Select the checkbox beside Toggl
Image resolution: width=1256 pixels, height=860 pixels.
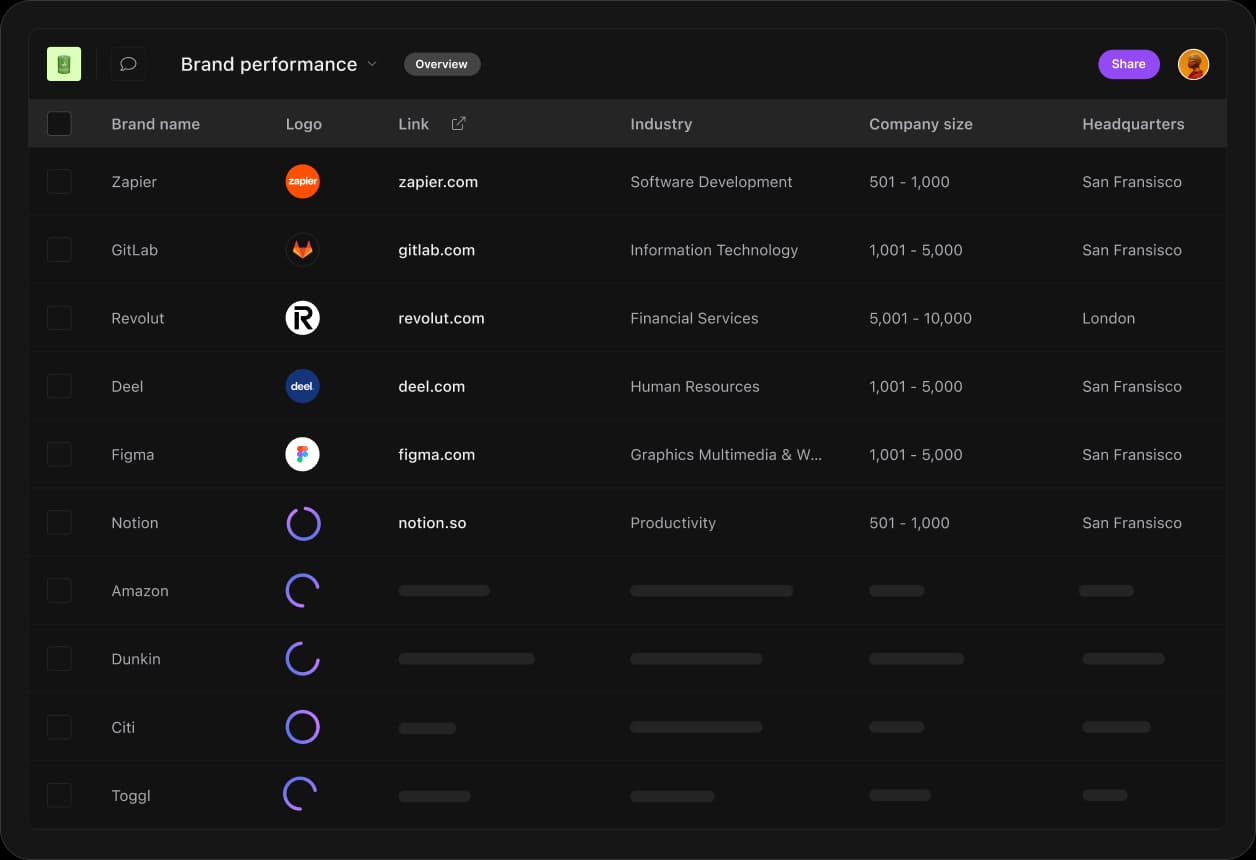point(59,795)
